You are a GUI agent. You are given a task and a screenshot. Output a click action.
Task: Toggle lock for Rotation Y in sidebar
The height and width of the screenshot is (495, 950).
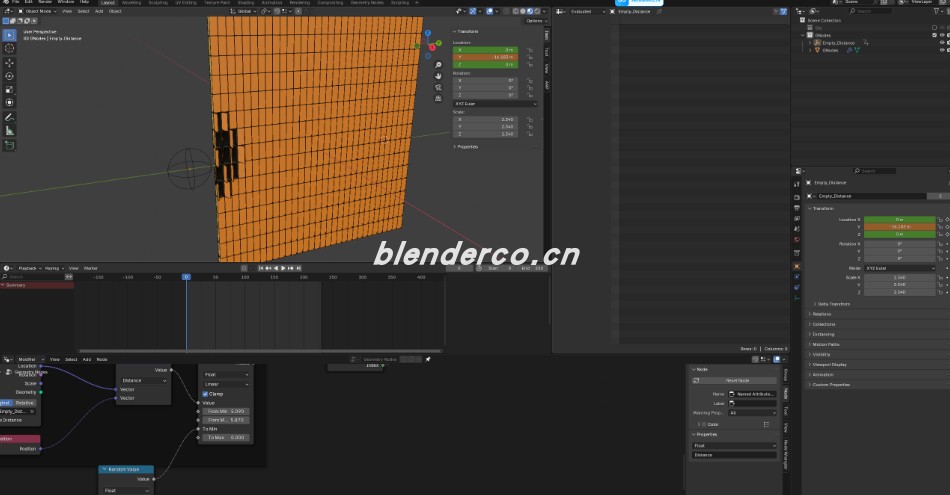(x=530, y=88)
